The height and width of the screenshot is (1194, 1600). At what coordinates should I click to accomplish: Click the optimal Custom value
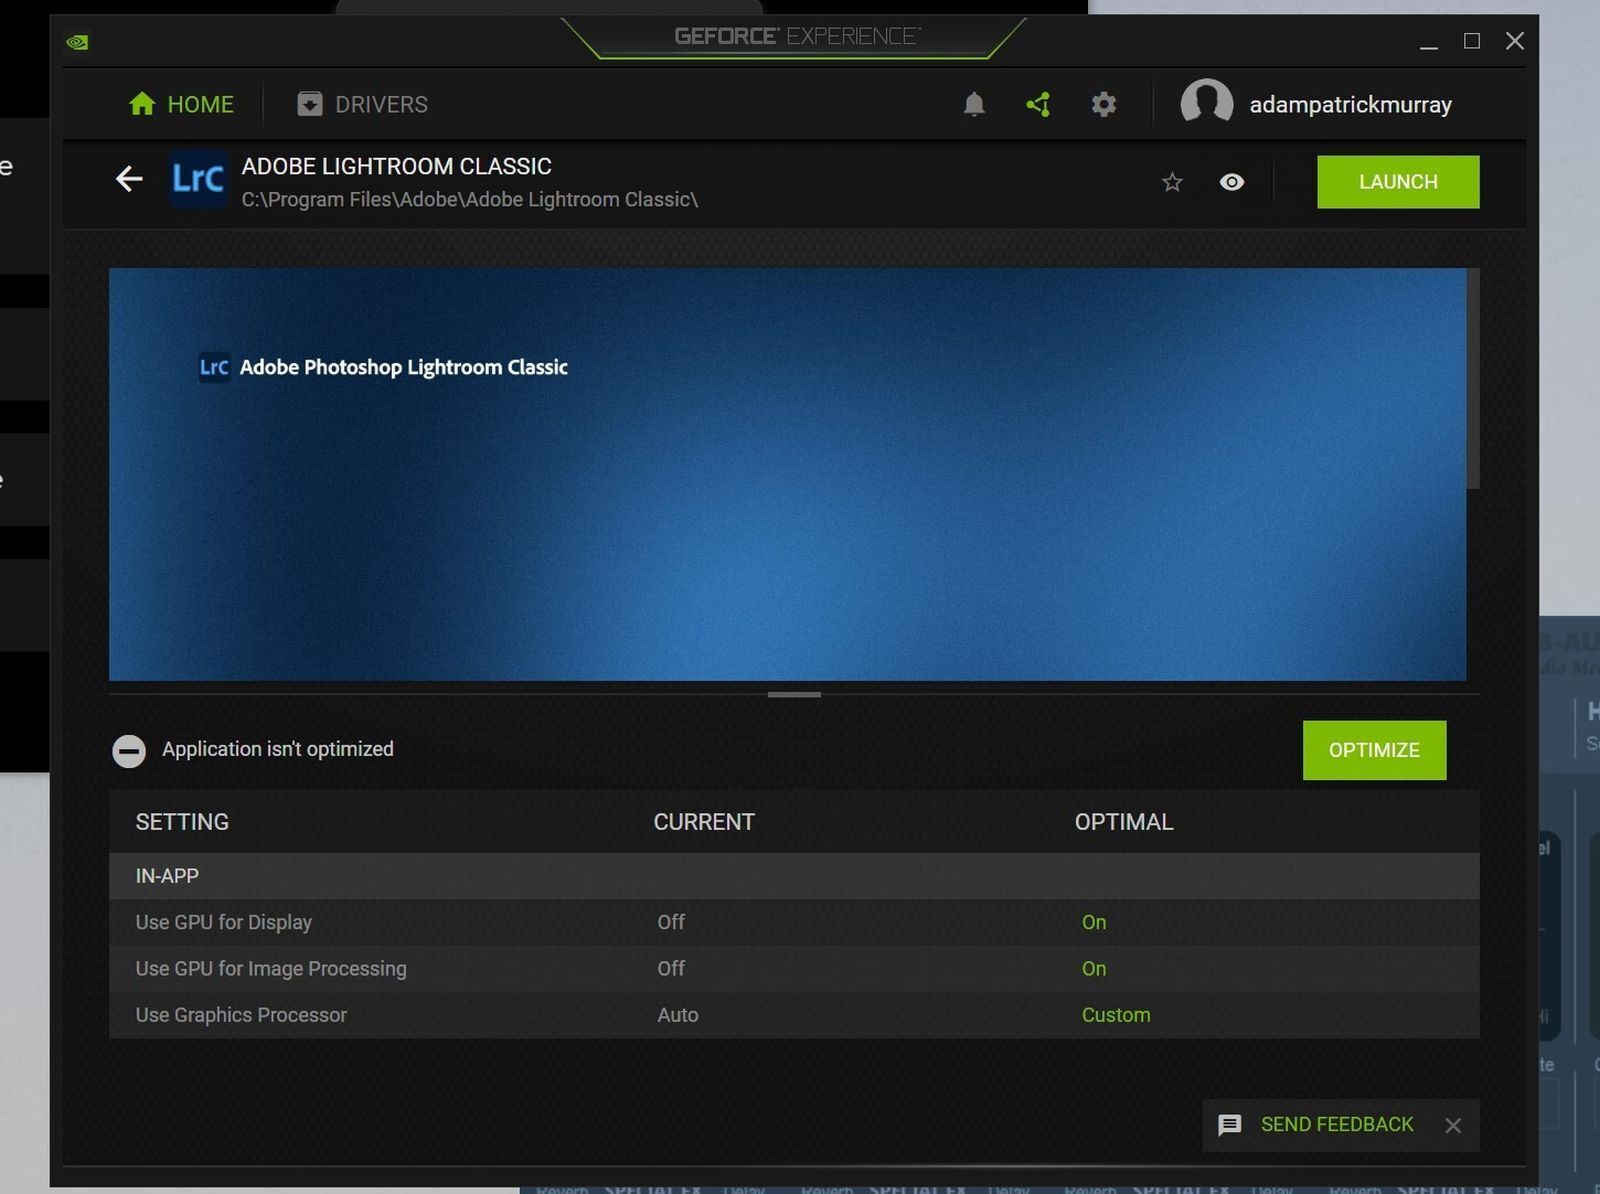[x=1116, y=1015]
